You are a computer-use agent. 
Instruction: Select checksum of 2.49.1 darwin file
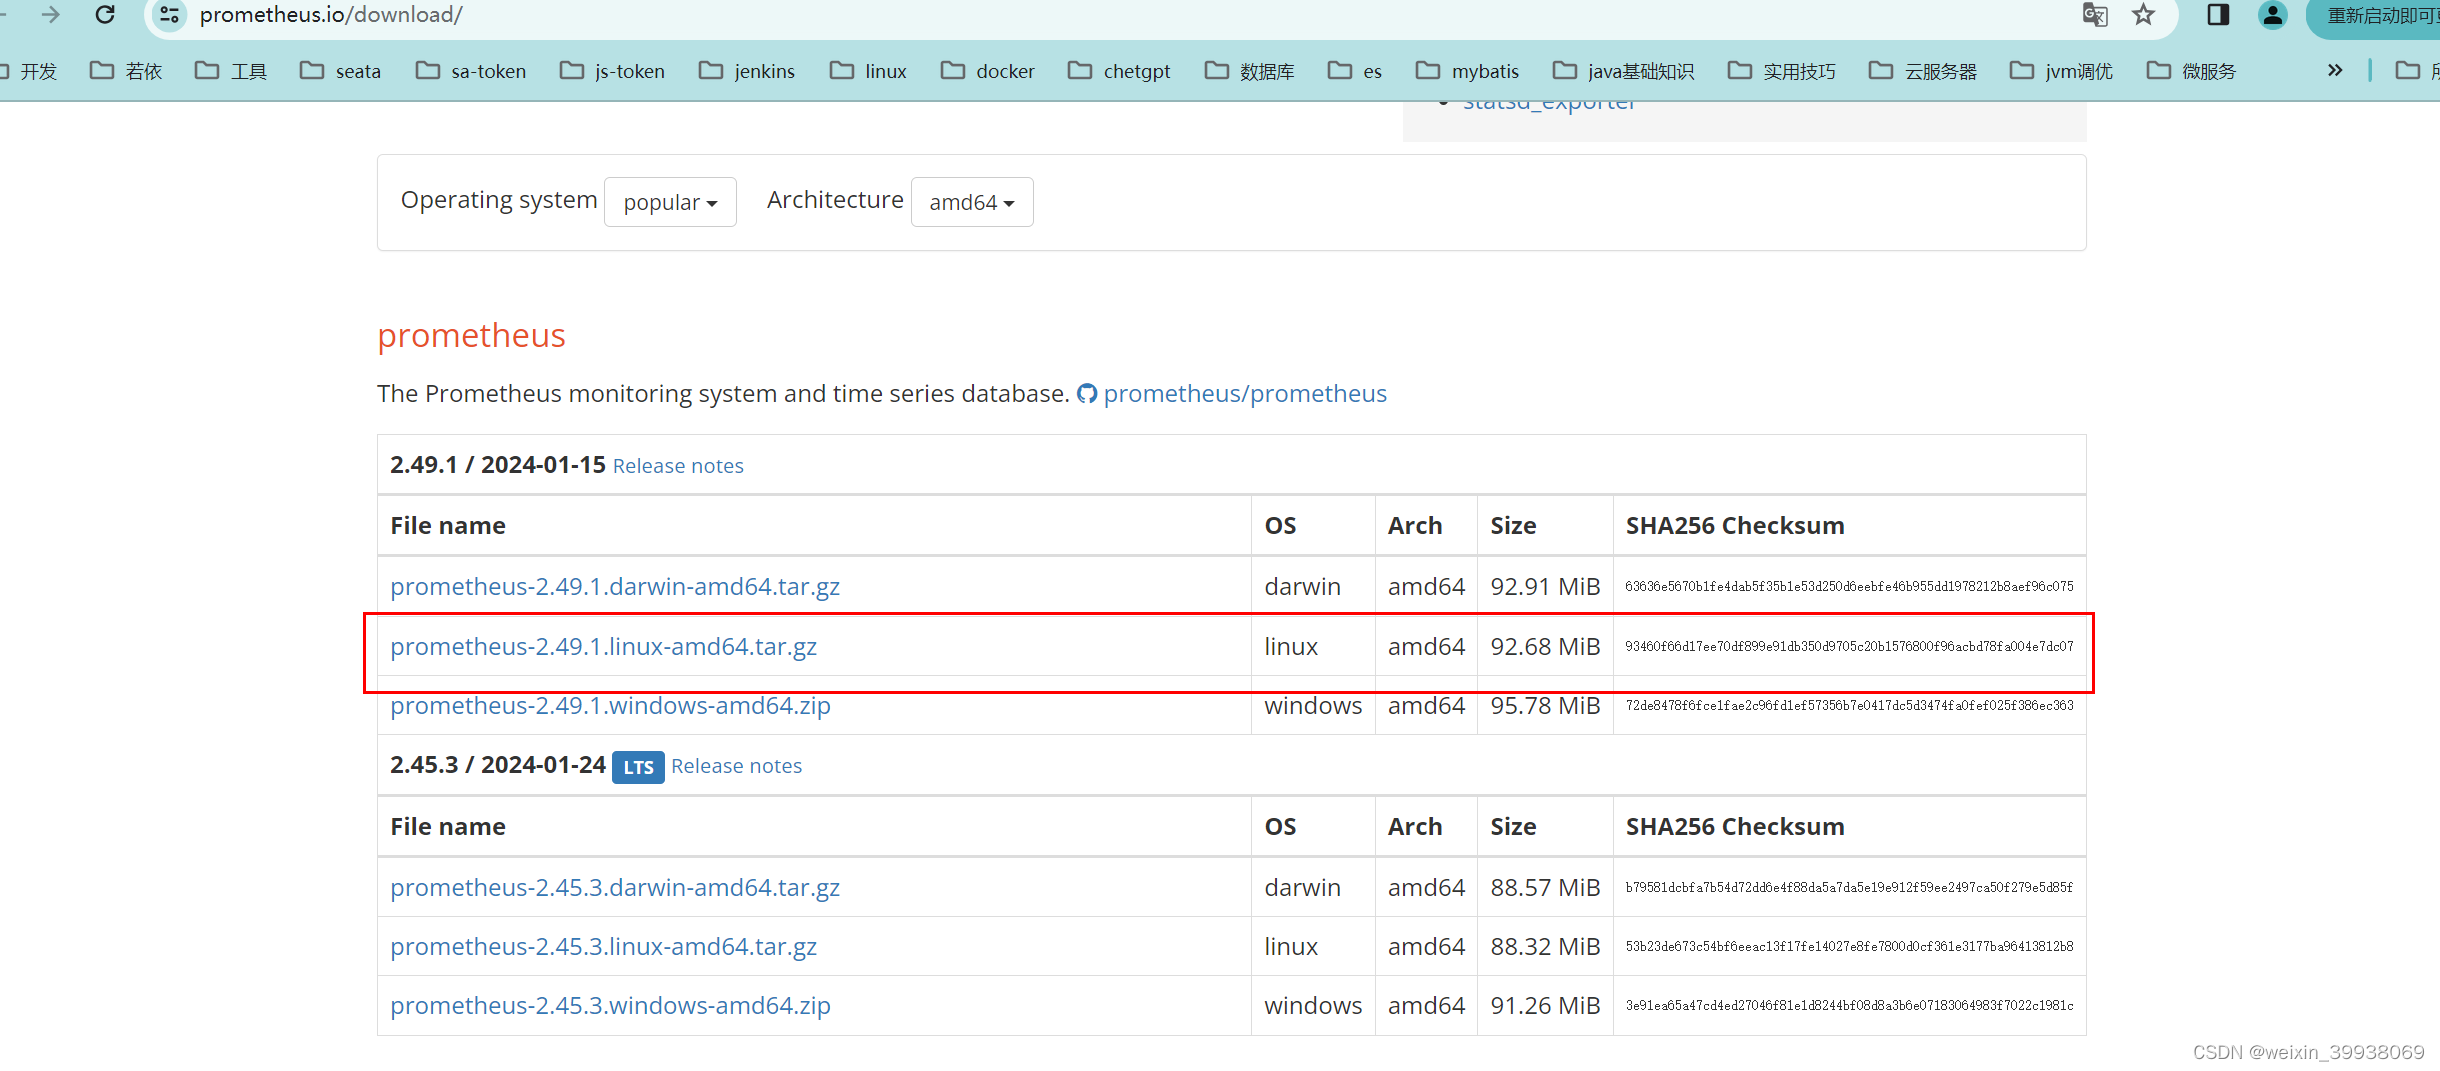1849,587
